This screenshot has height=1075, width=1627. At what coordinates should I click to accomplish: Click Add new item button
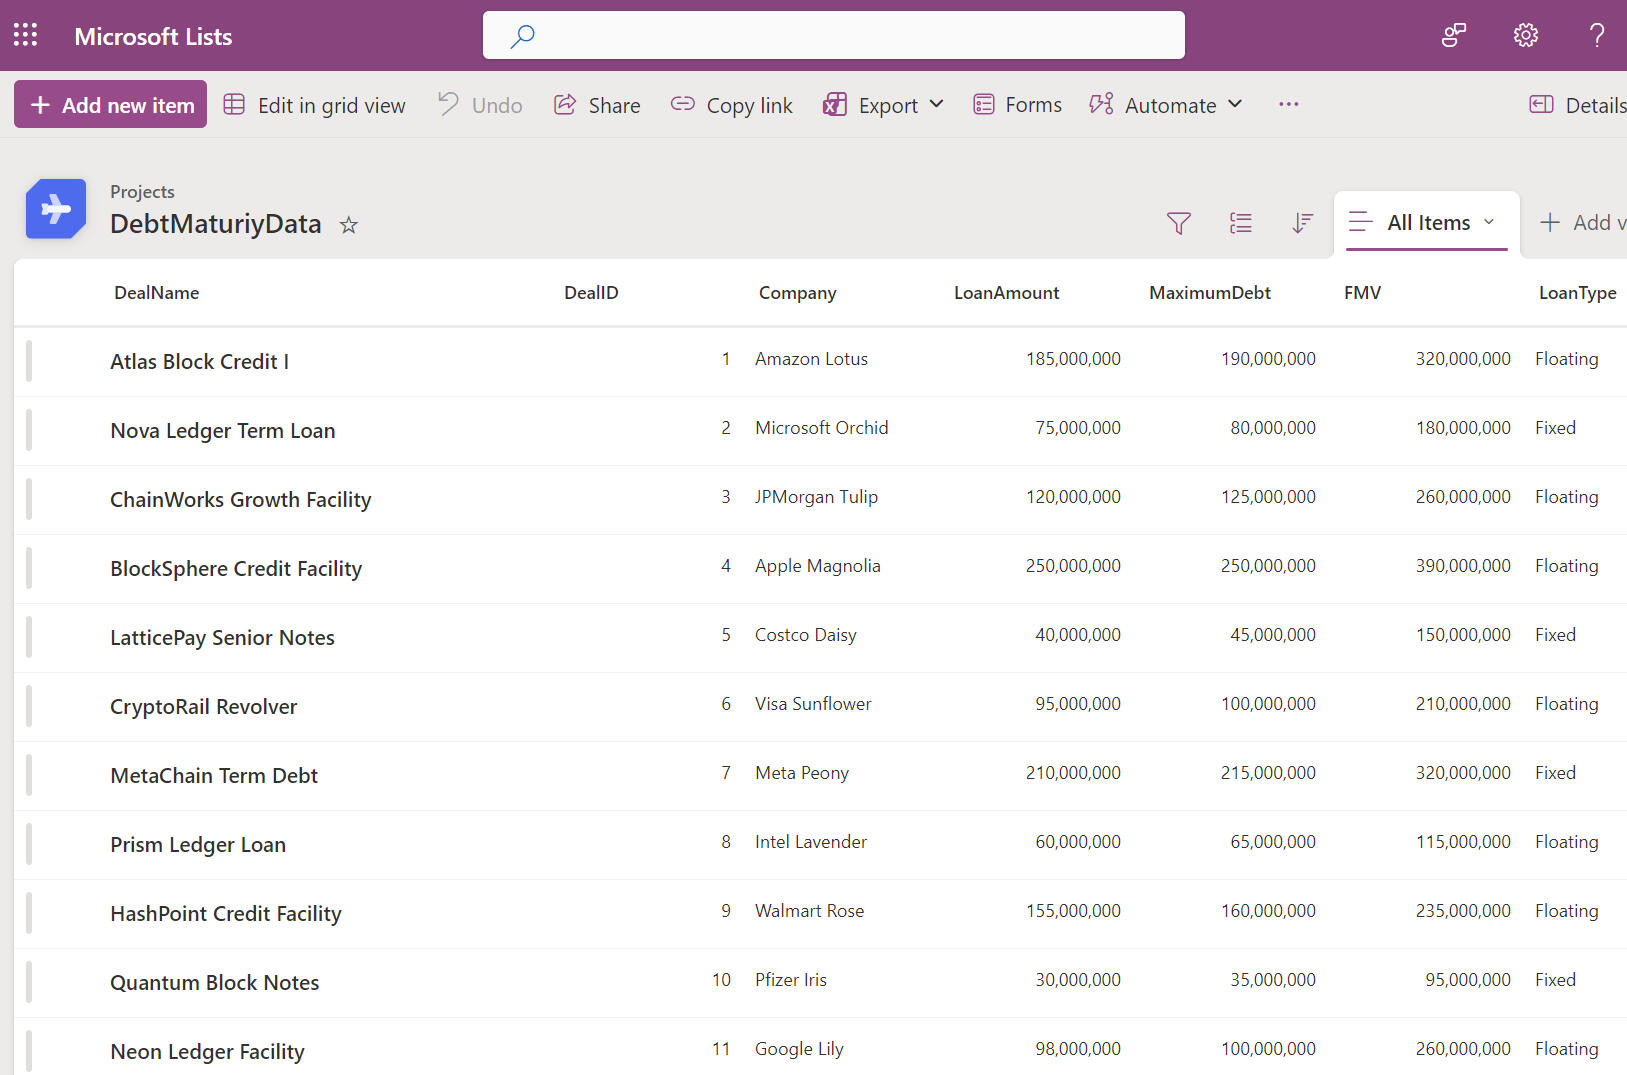point(111,105)
